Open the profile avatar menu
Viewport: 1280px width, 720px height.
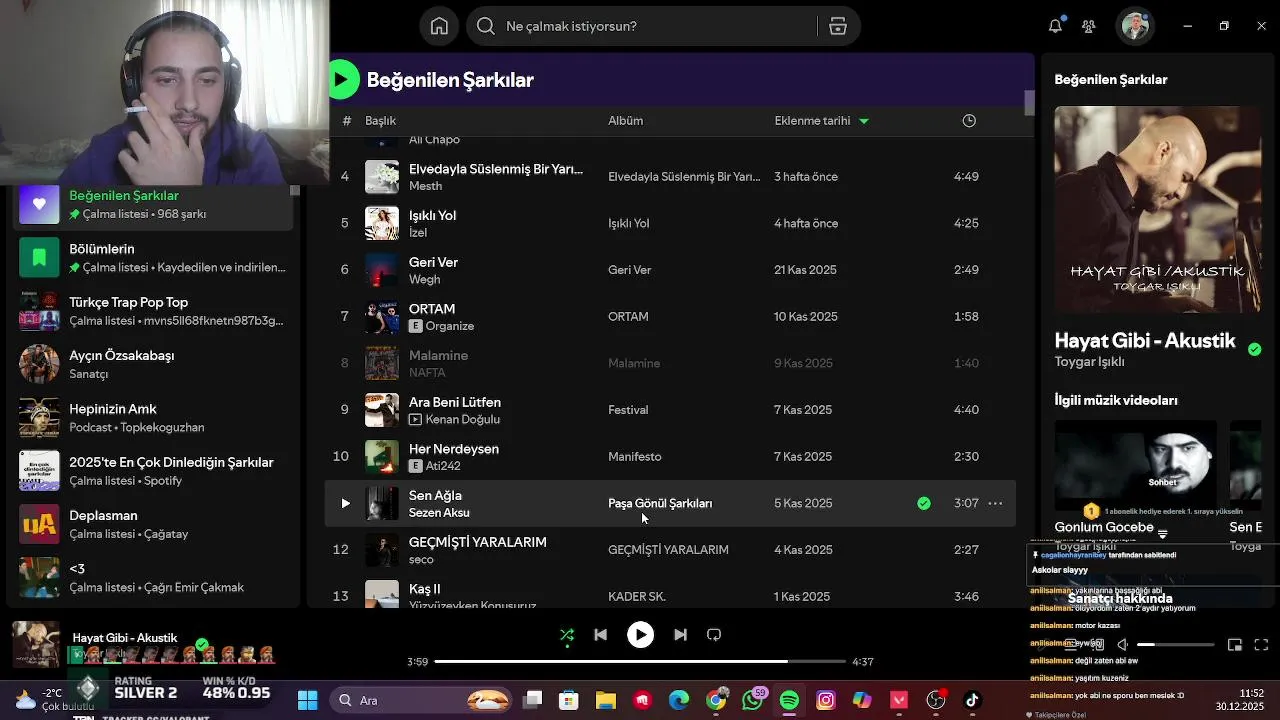pyautogui.click(x=1135, y=26)
